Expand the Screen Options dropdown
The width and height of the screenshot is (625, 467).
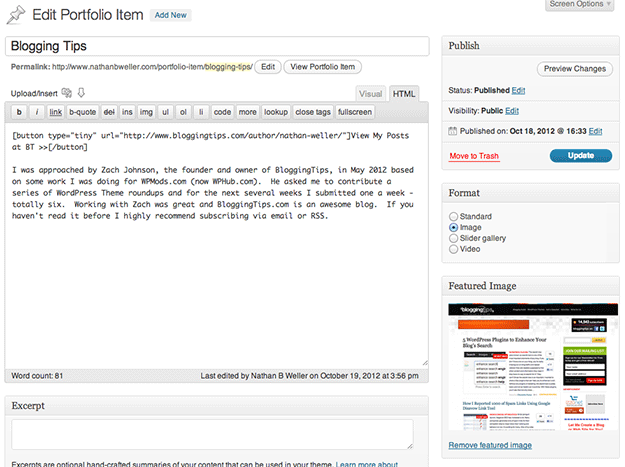[x=580, y=4]
